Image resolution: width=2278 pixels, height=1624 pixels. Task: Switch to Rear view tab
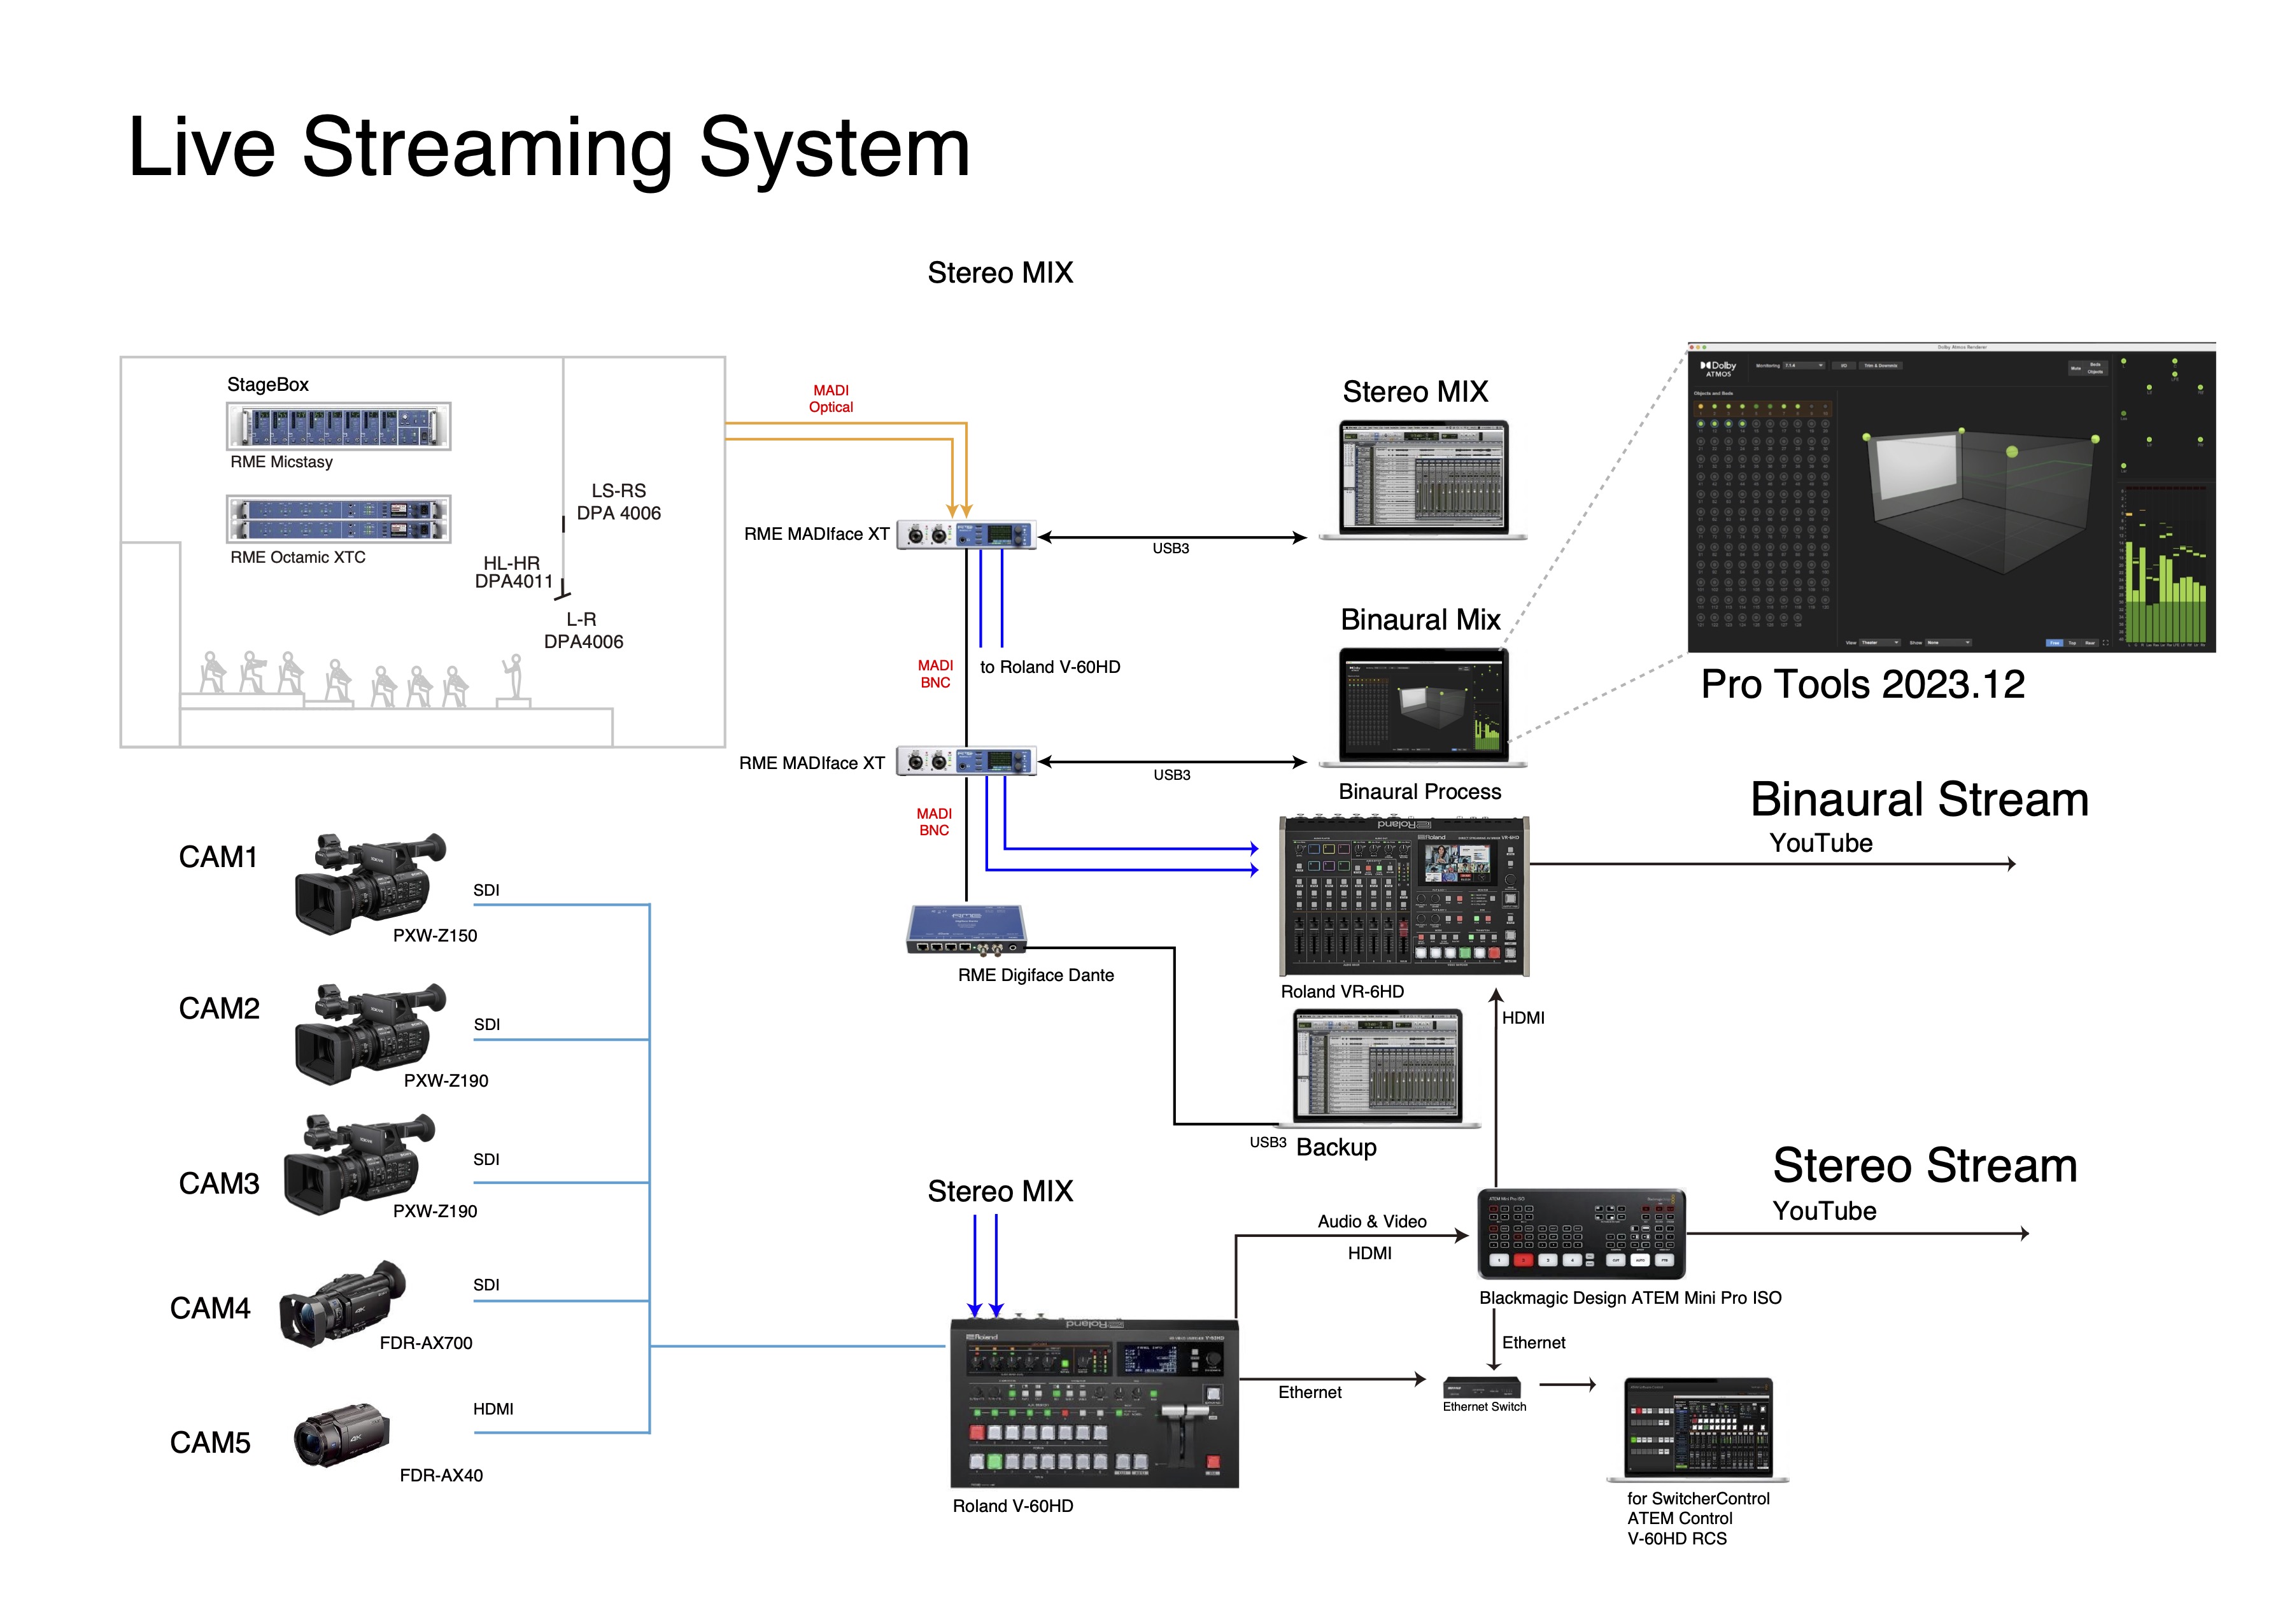2090,643
